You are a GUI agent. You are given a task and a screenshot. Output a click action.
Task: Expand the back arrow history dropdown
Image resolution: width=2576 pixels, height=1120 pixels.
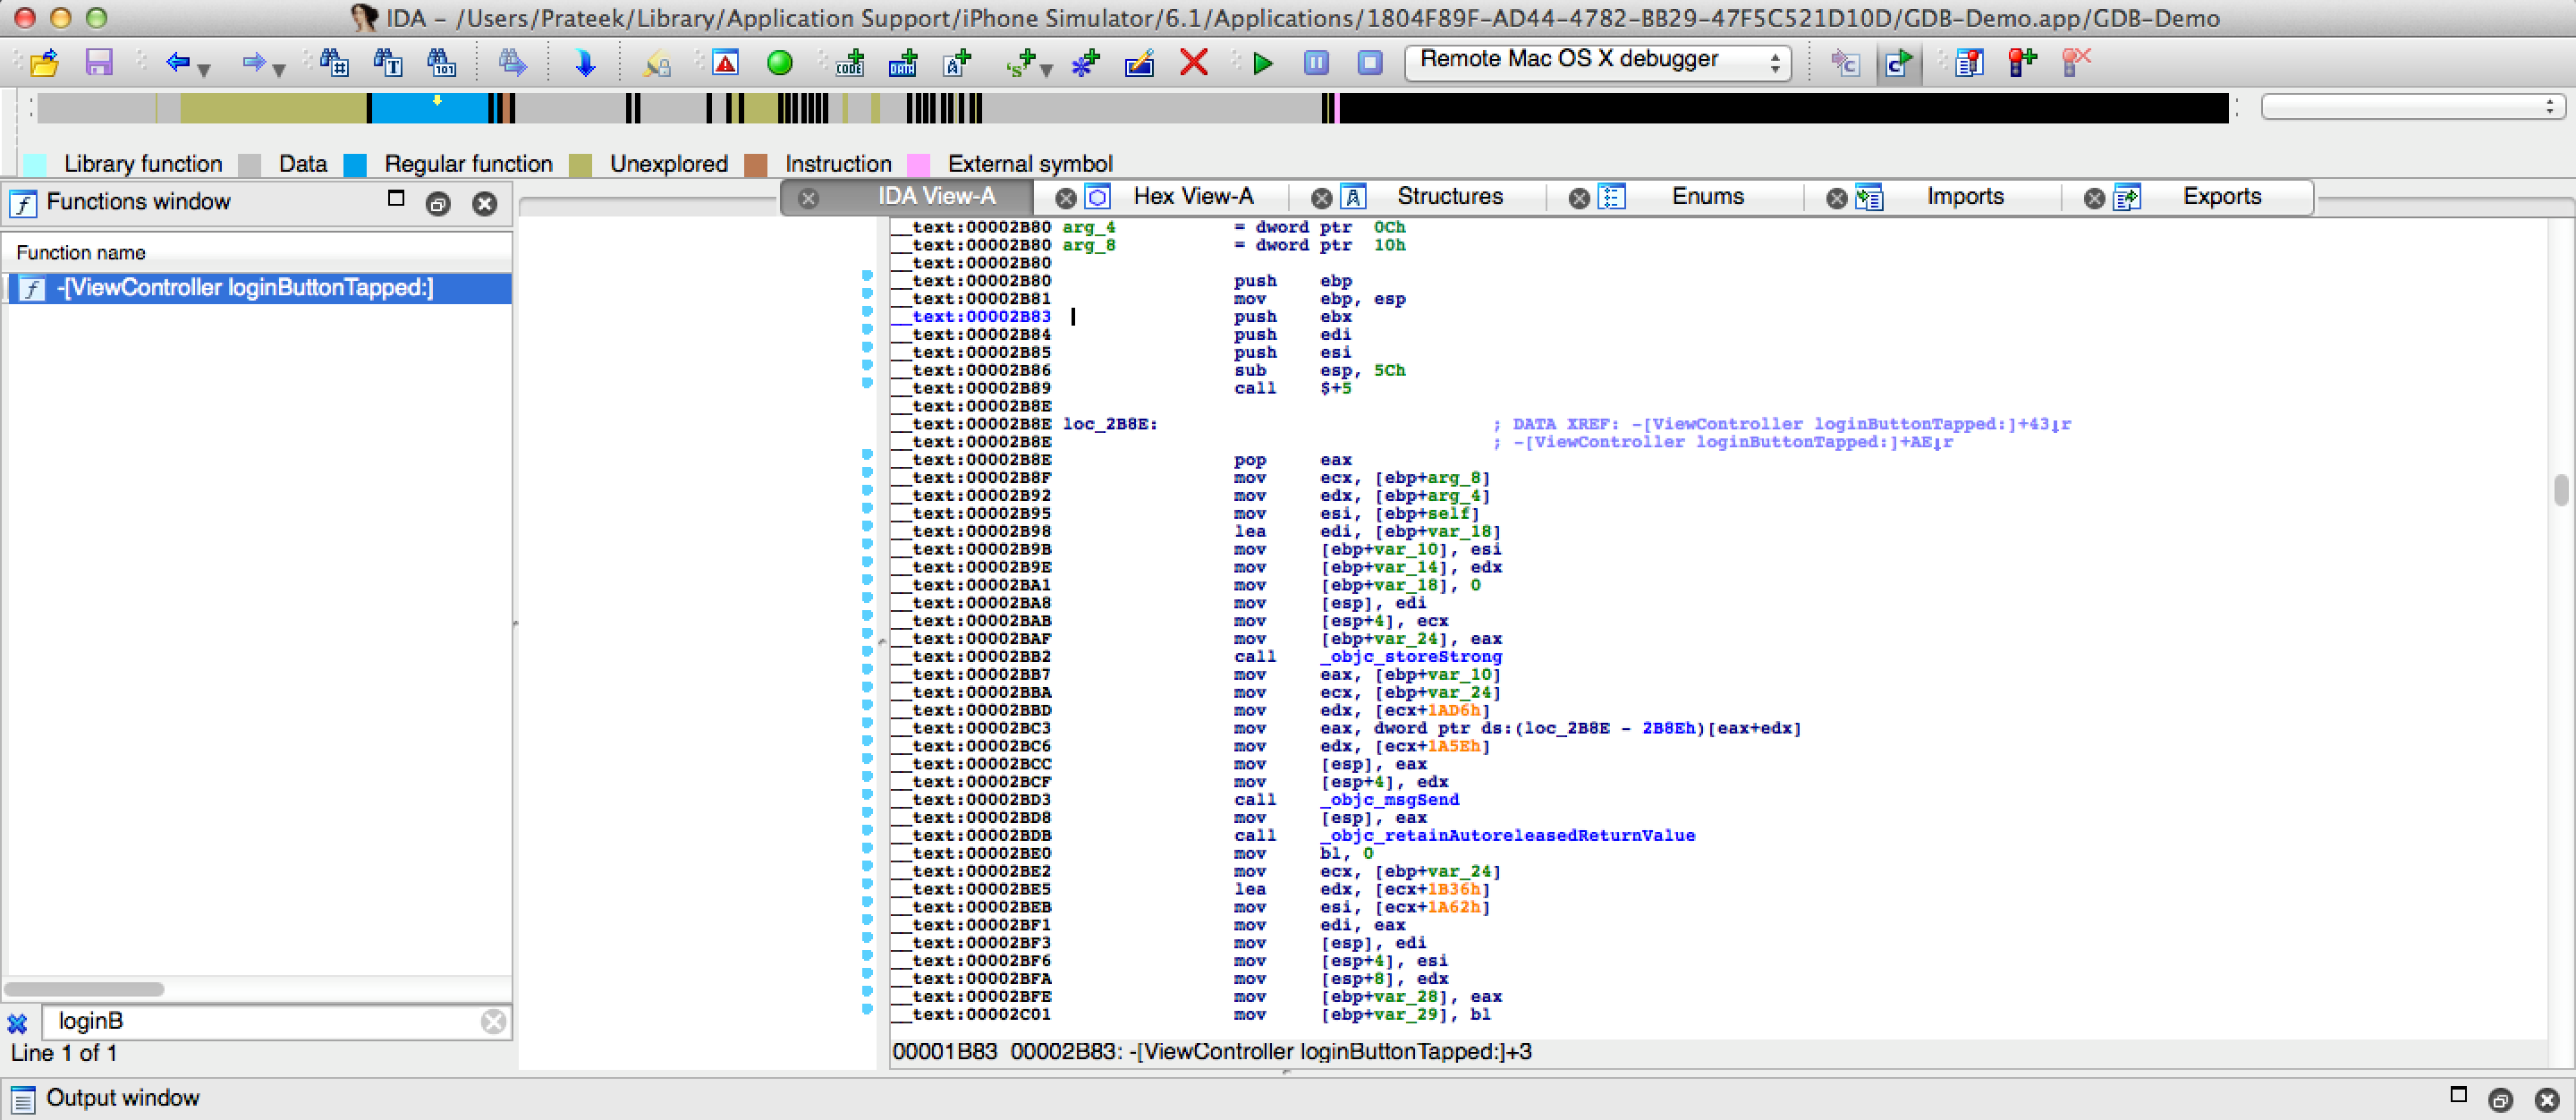coord(205,70)
